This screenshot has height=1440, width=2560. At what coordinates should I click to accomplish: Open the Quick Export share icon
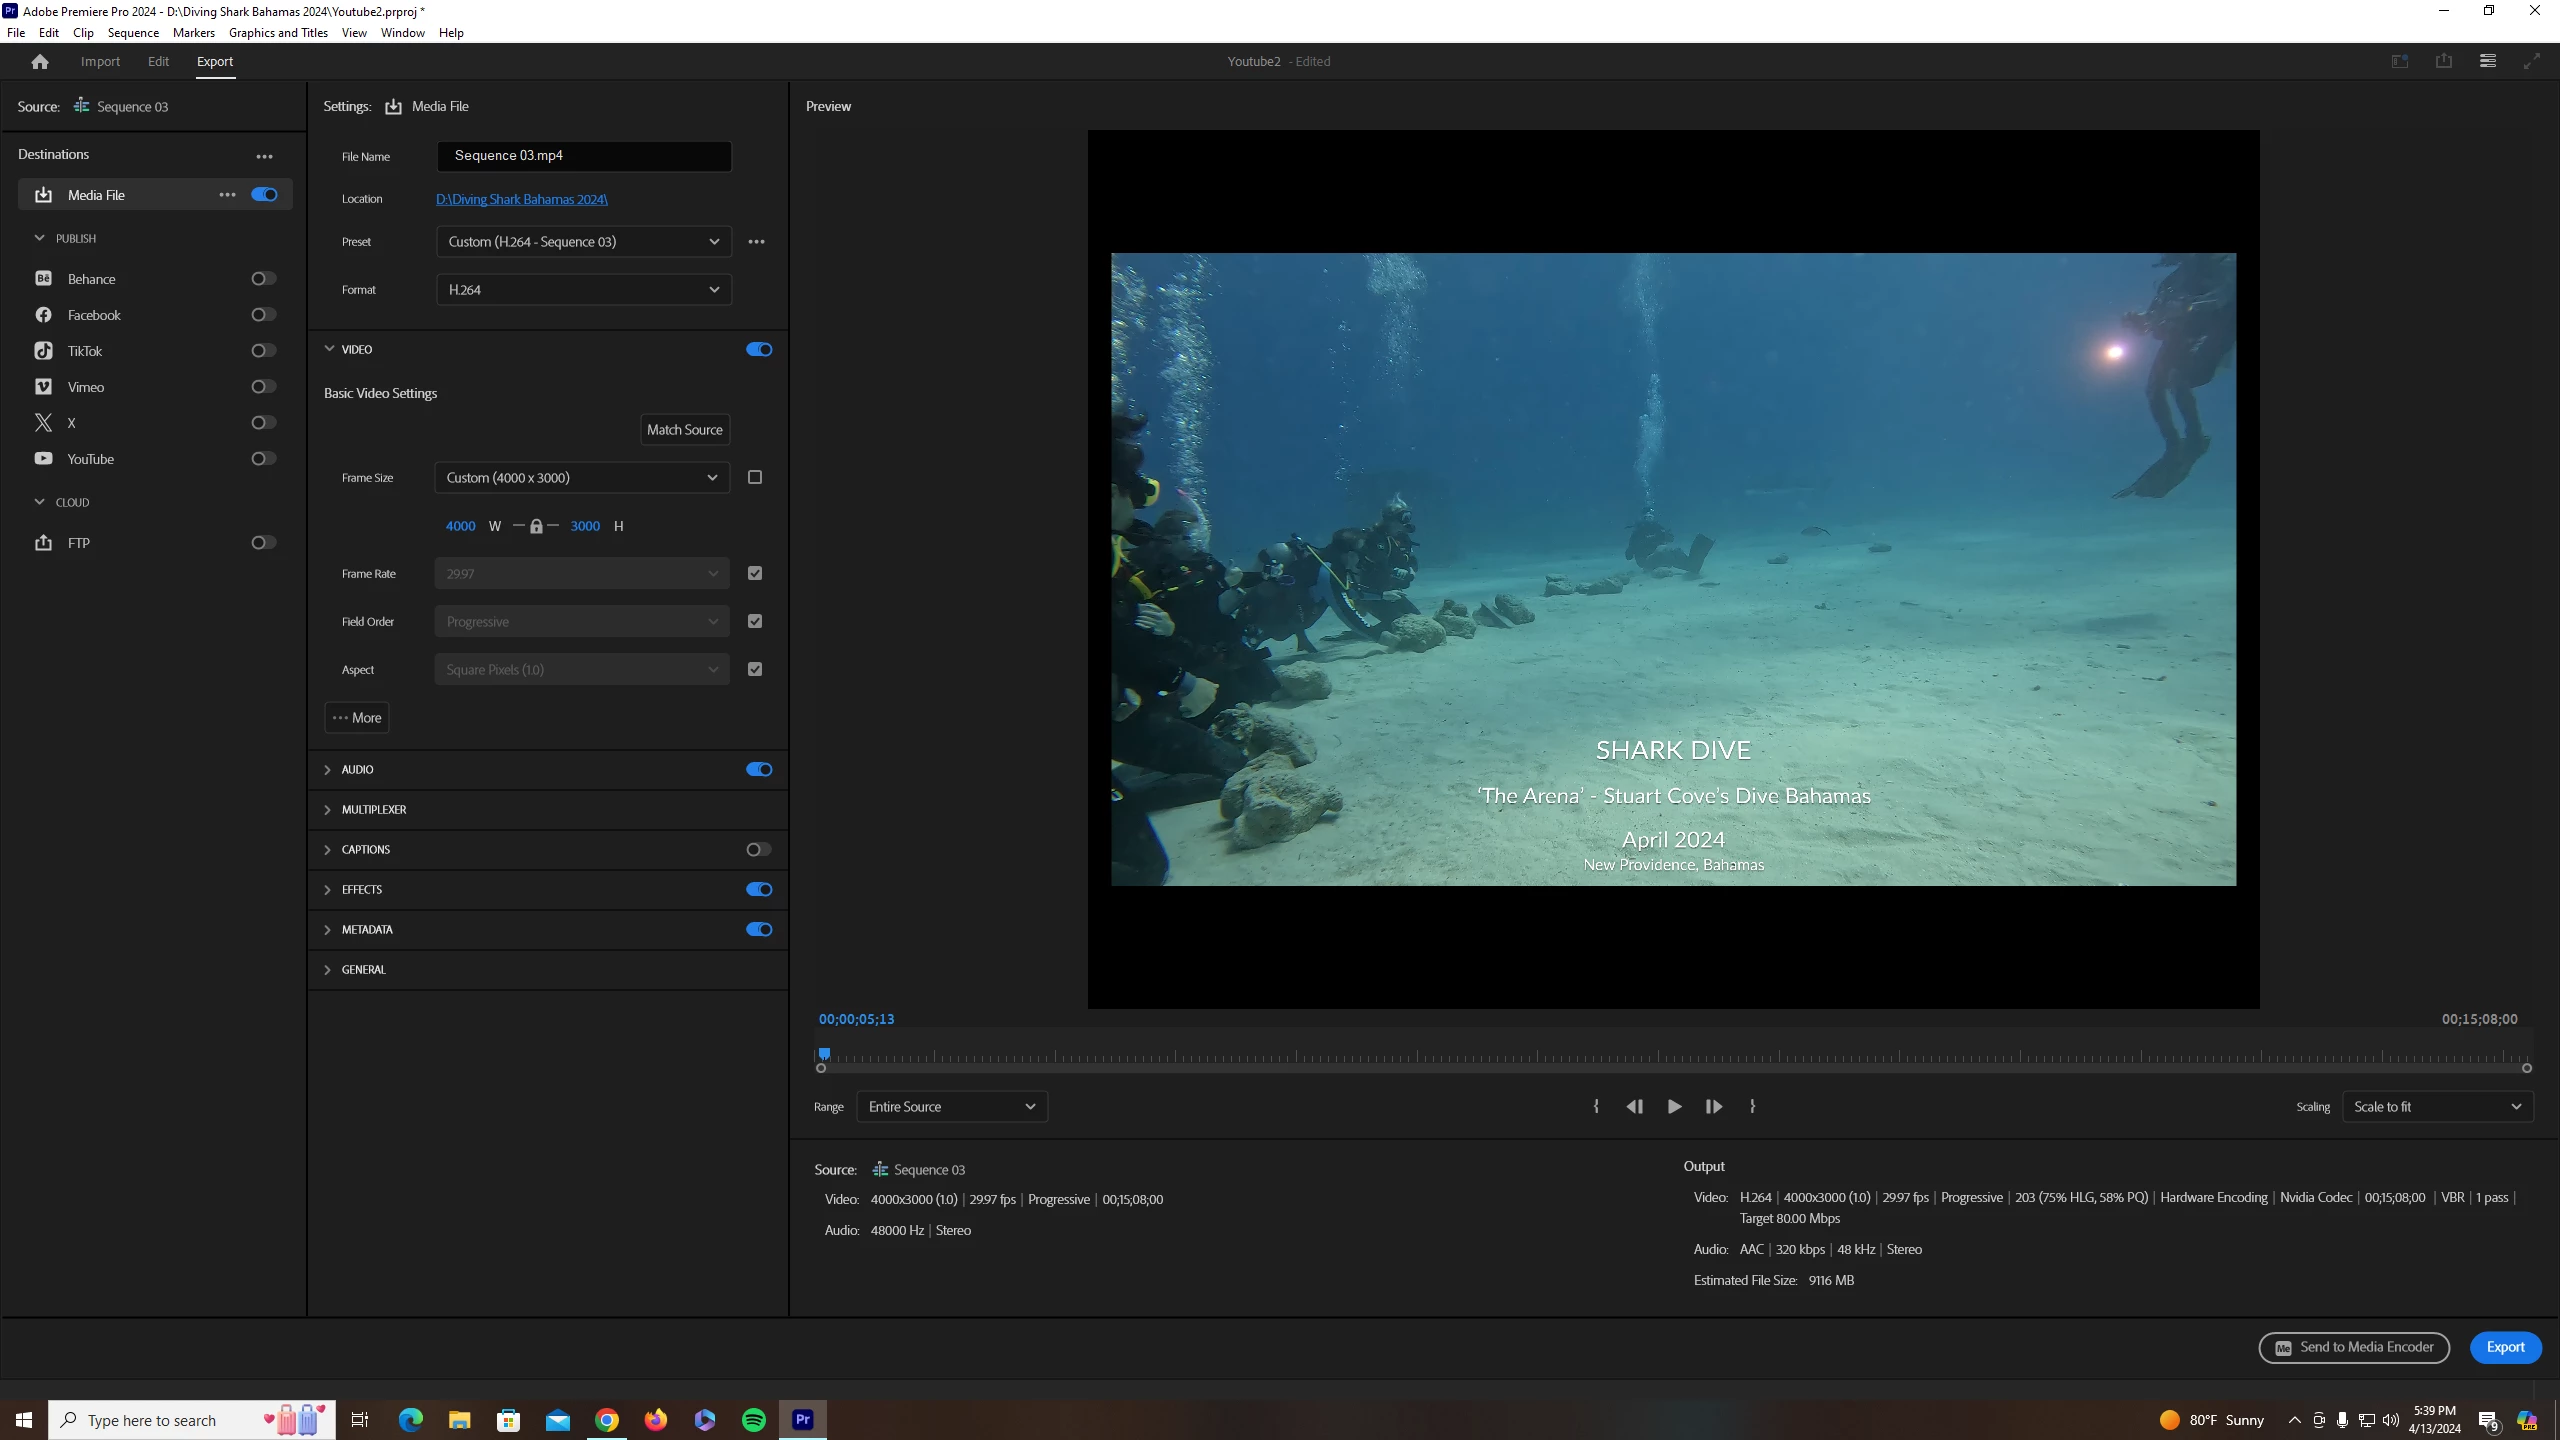pos(2443,61)
